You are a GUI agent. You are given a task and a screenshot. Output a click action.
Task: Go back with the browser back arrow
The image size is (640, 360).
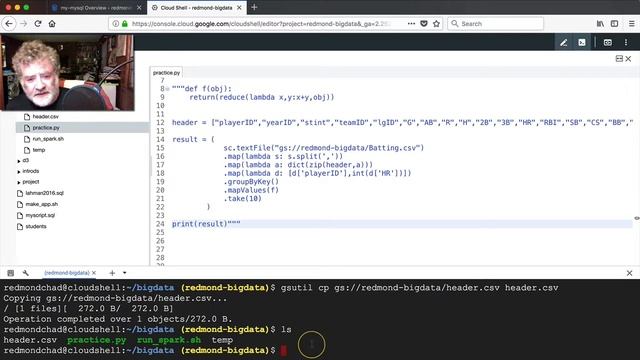9,24
